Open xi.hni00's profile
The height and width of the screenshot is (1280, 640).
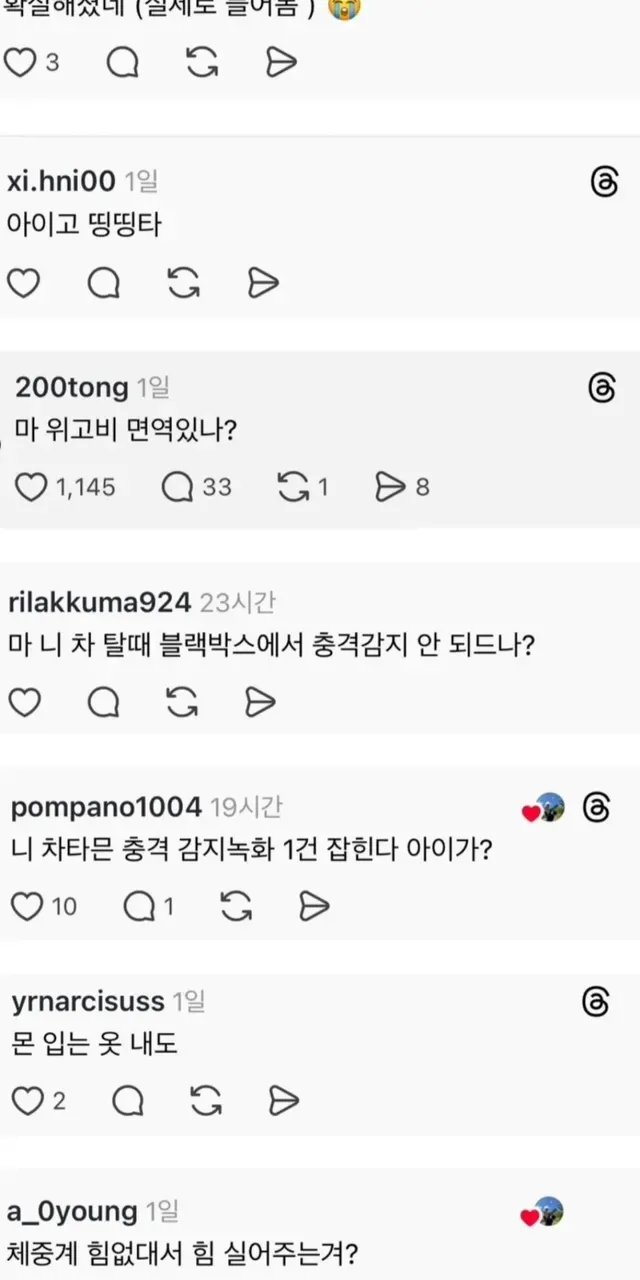pos(61,181)
